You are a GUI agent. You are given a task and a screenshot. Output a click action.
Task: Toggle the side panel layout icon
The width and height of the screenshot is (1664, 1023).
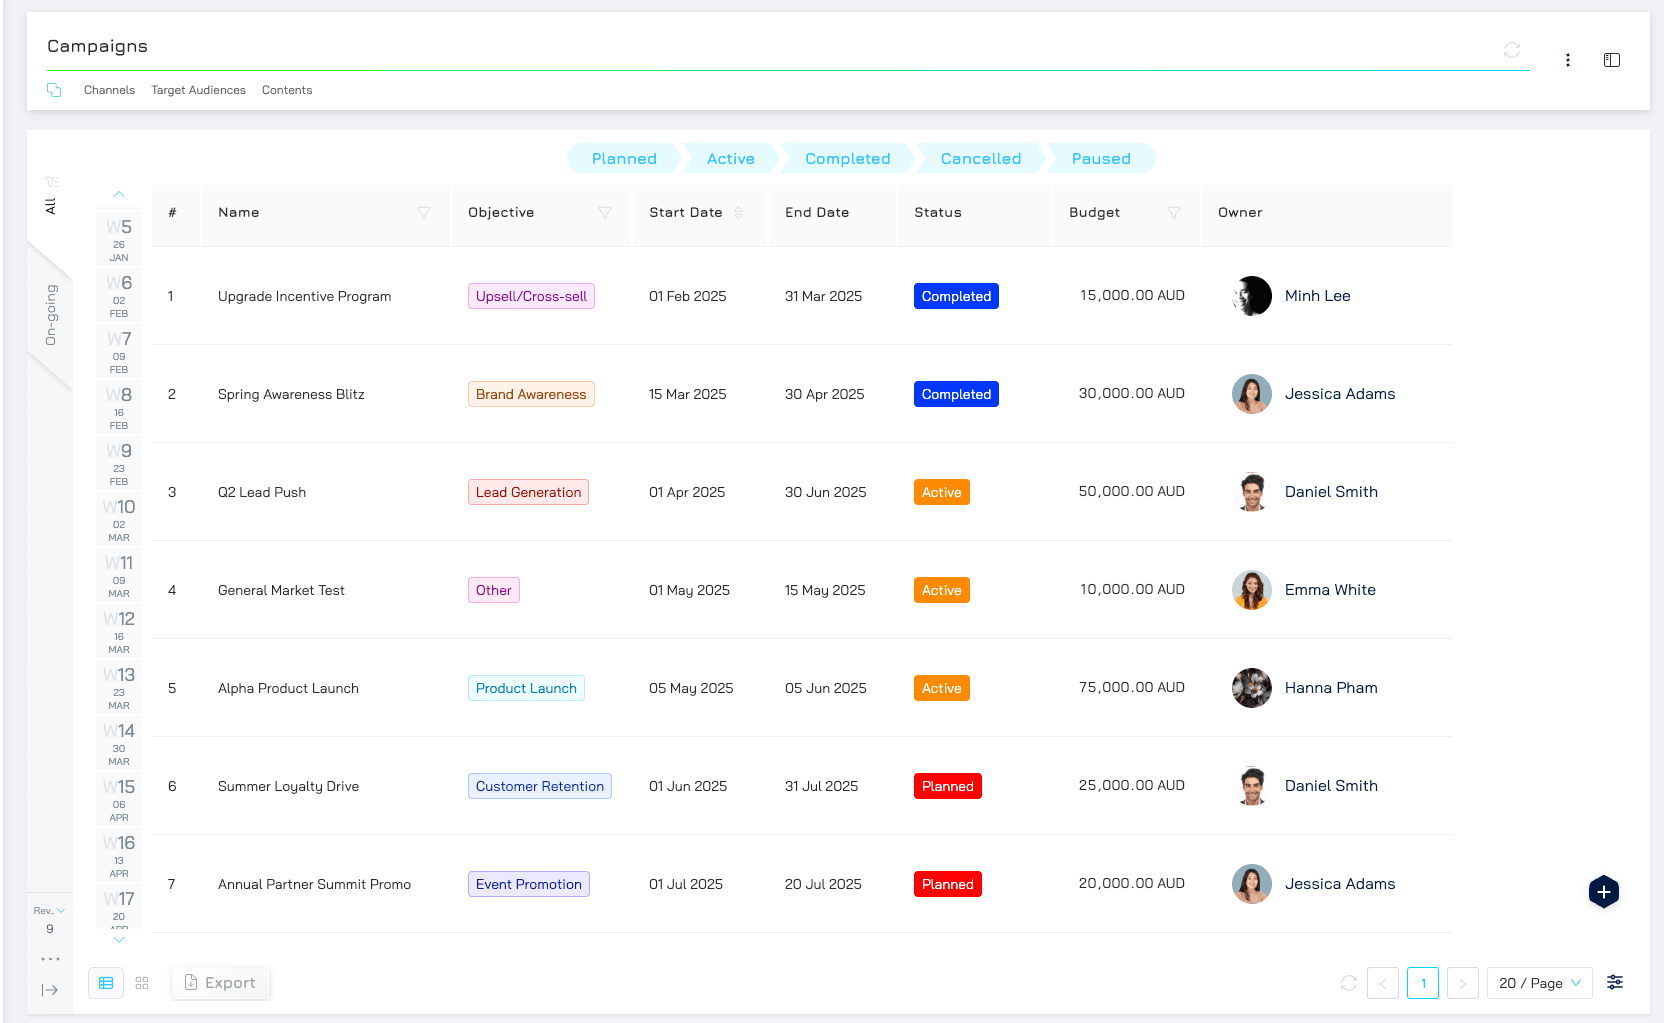1611,60
